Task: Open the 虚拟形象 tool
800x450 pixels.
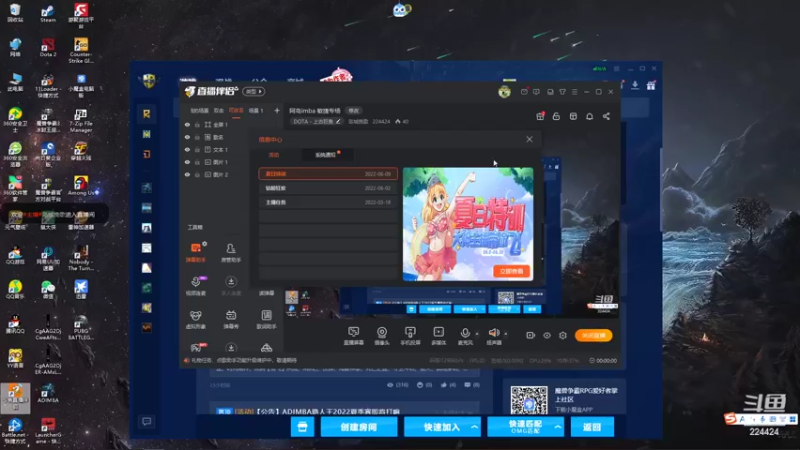Action: (195, 319)
